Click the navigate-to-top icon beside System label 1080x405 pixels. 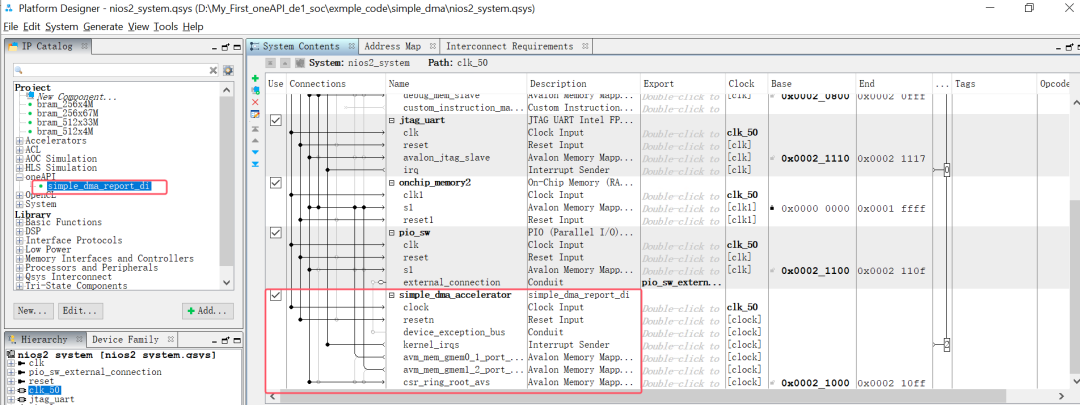pos(271,63)
